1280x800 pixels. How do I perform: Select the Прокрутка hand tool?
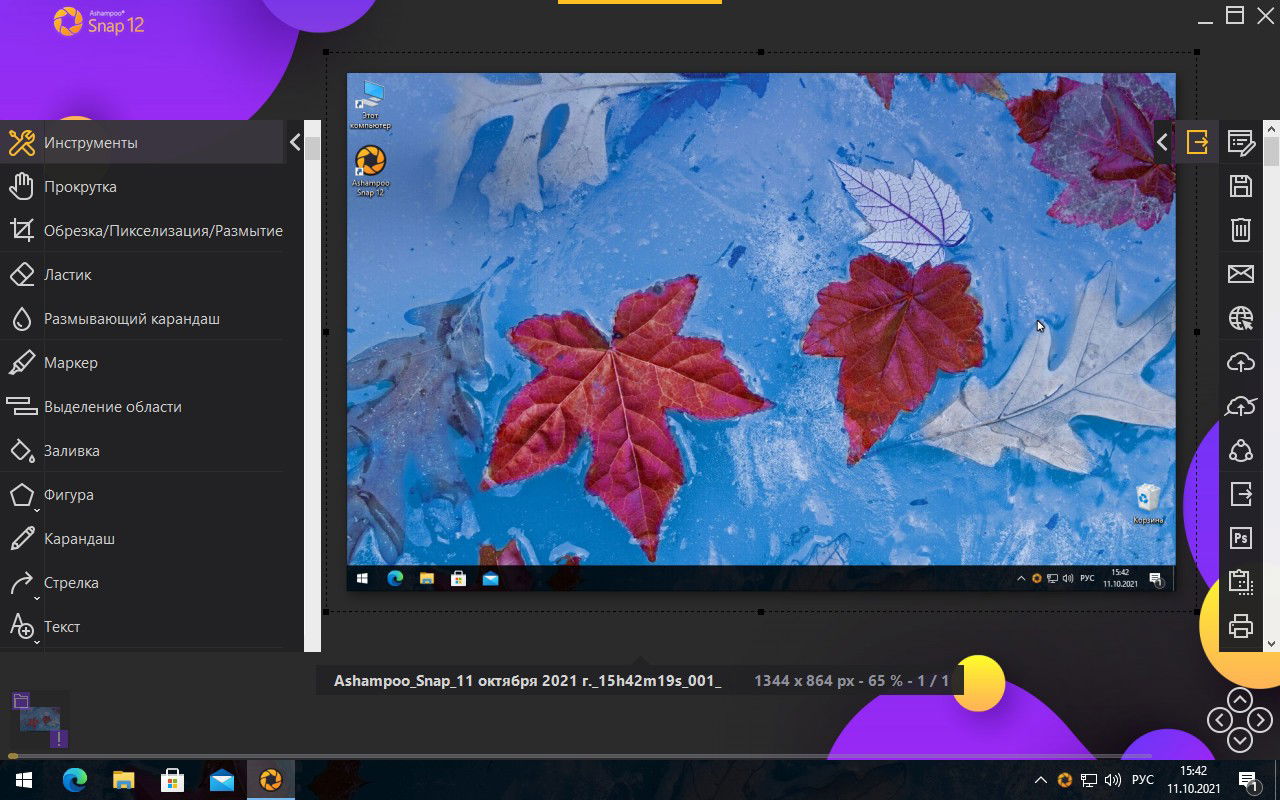coord(142,186)
